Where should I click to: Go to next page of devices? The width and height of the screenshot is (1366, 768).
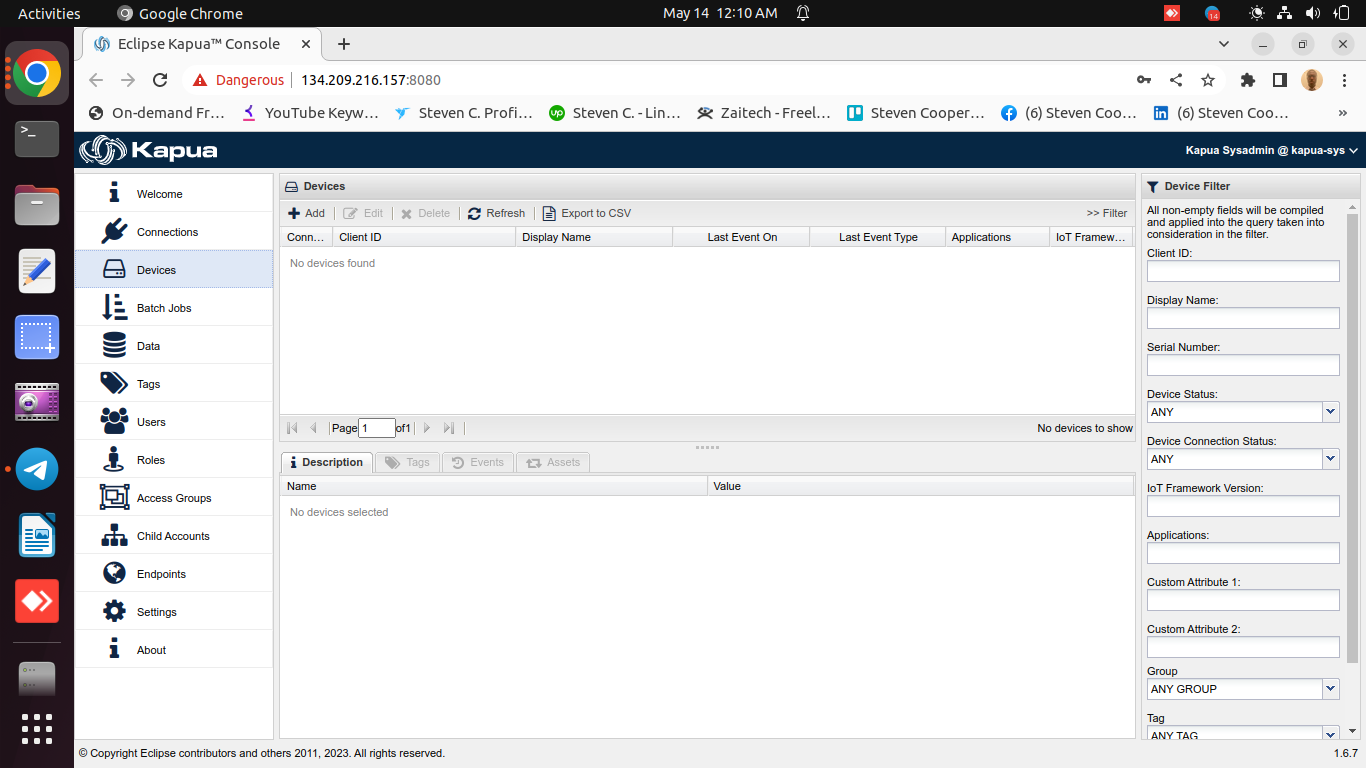point(427,428)
